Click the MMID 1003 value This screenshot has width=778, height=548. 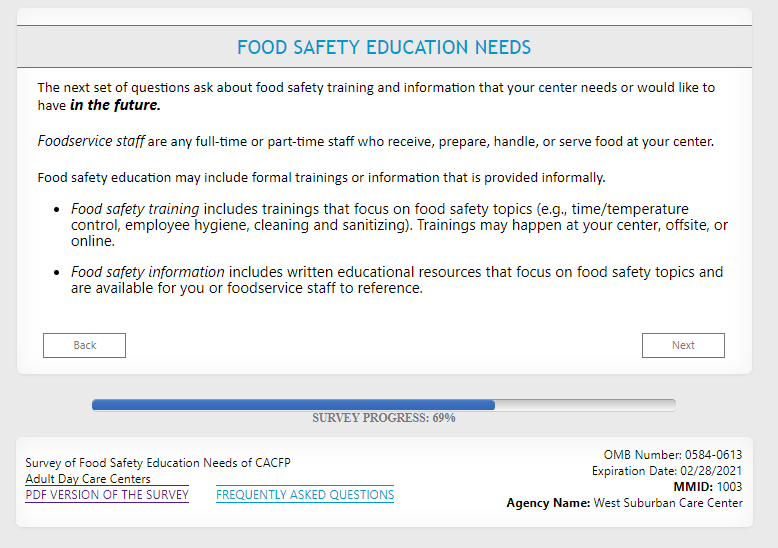click(x=729, y=487)
